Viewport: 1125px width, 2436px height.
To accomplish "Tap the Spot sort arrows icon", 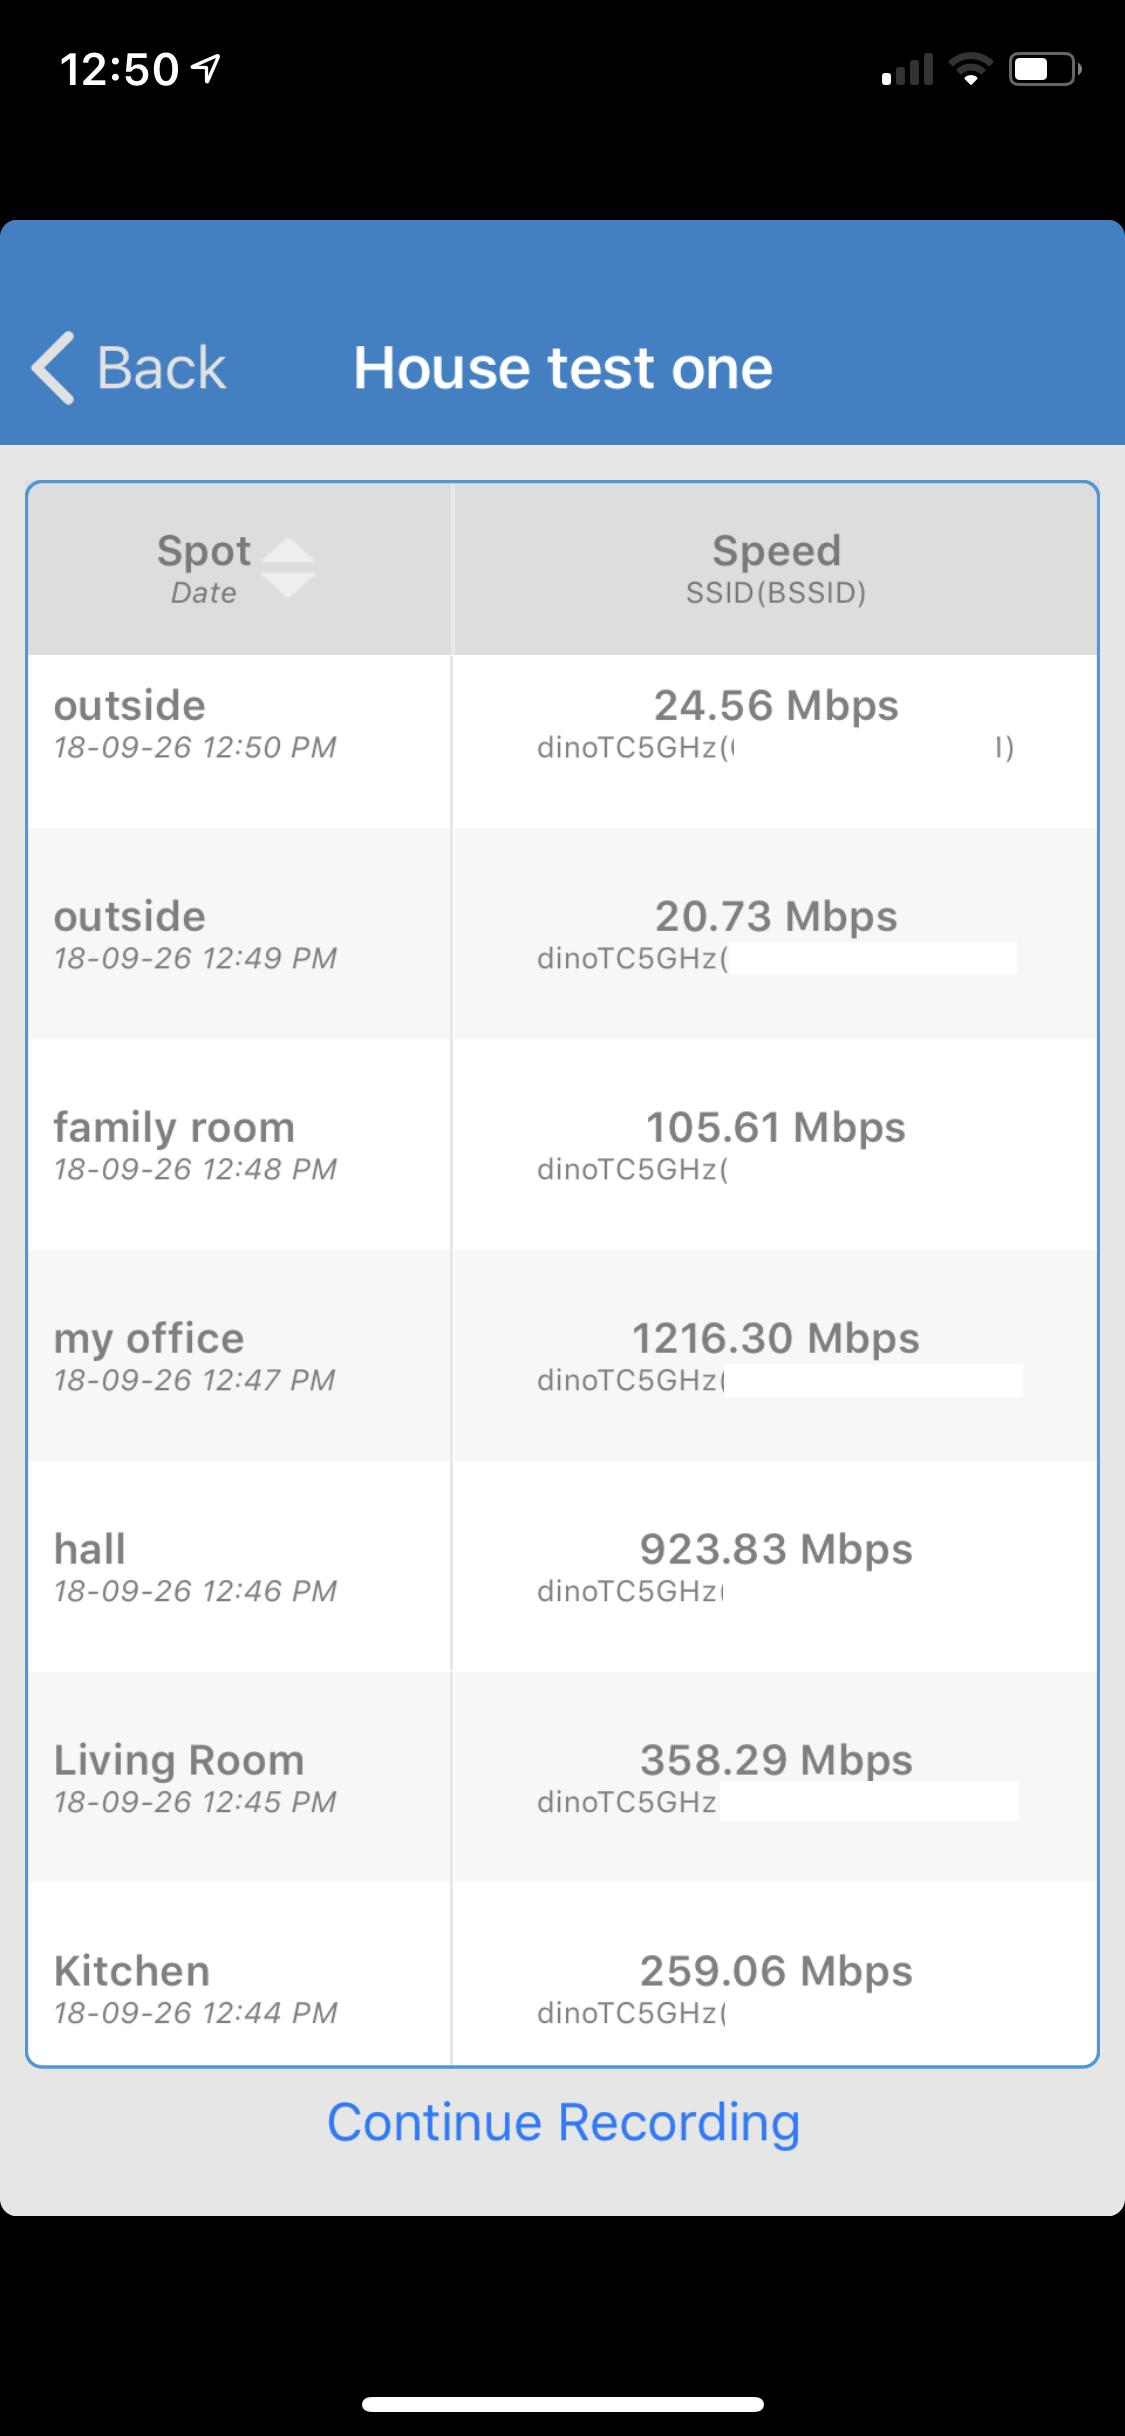I will coord(288,568).
